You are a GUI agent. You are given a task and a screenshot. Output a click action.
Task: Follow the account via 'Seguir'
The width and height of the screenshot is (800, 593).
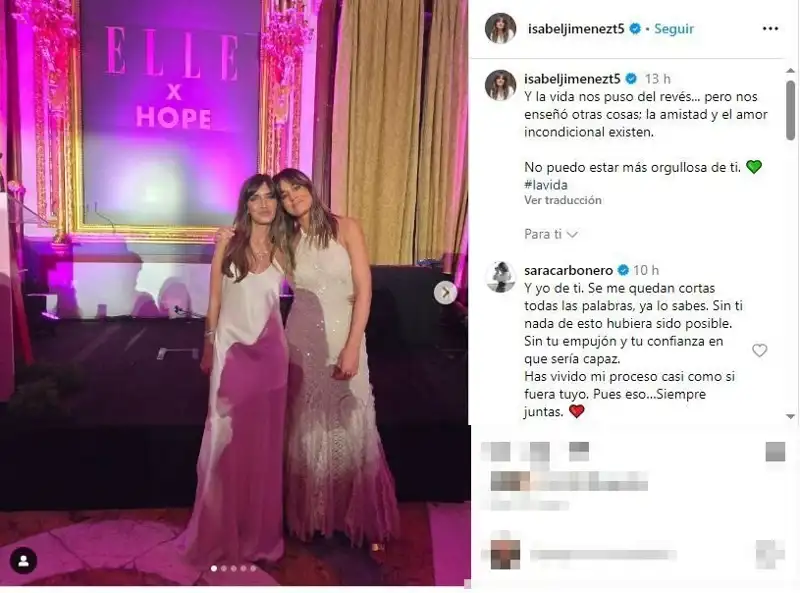point(674,29)
